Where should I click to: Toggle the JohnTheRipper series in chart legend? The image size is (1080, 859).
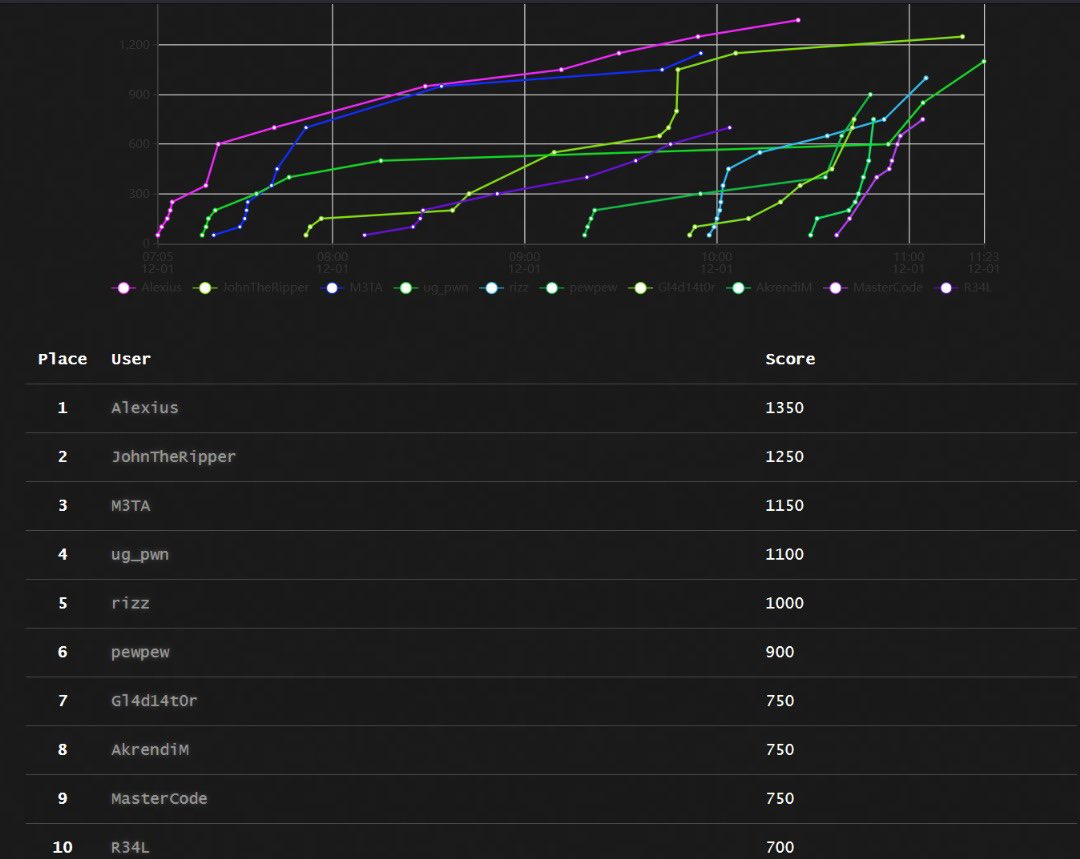click(251, 287)
